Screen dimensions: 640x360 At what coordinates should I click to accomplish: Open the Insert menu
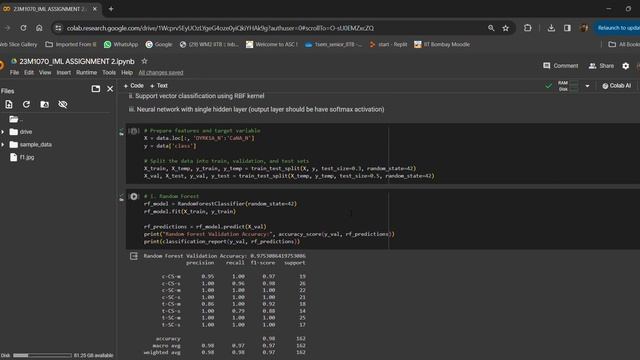[63, 72]
